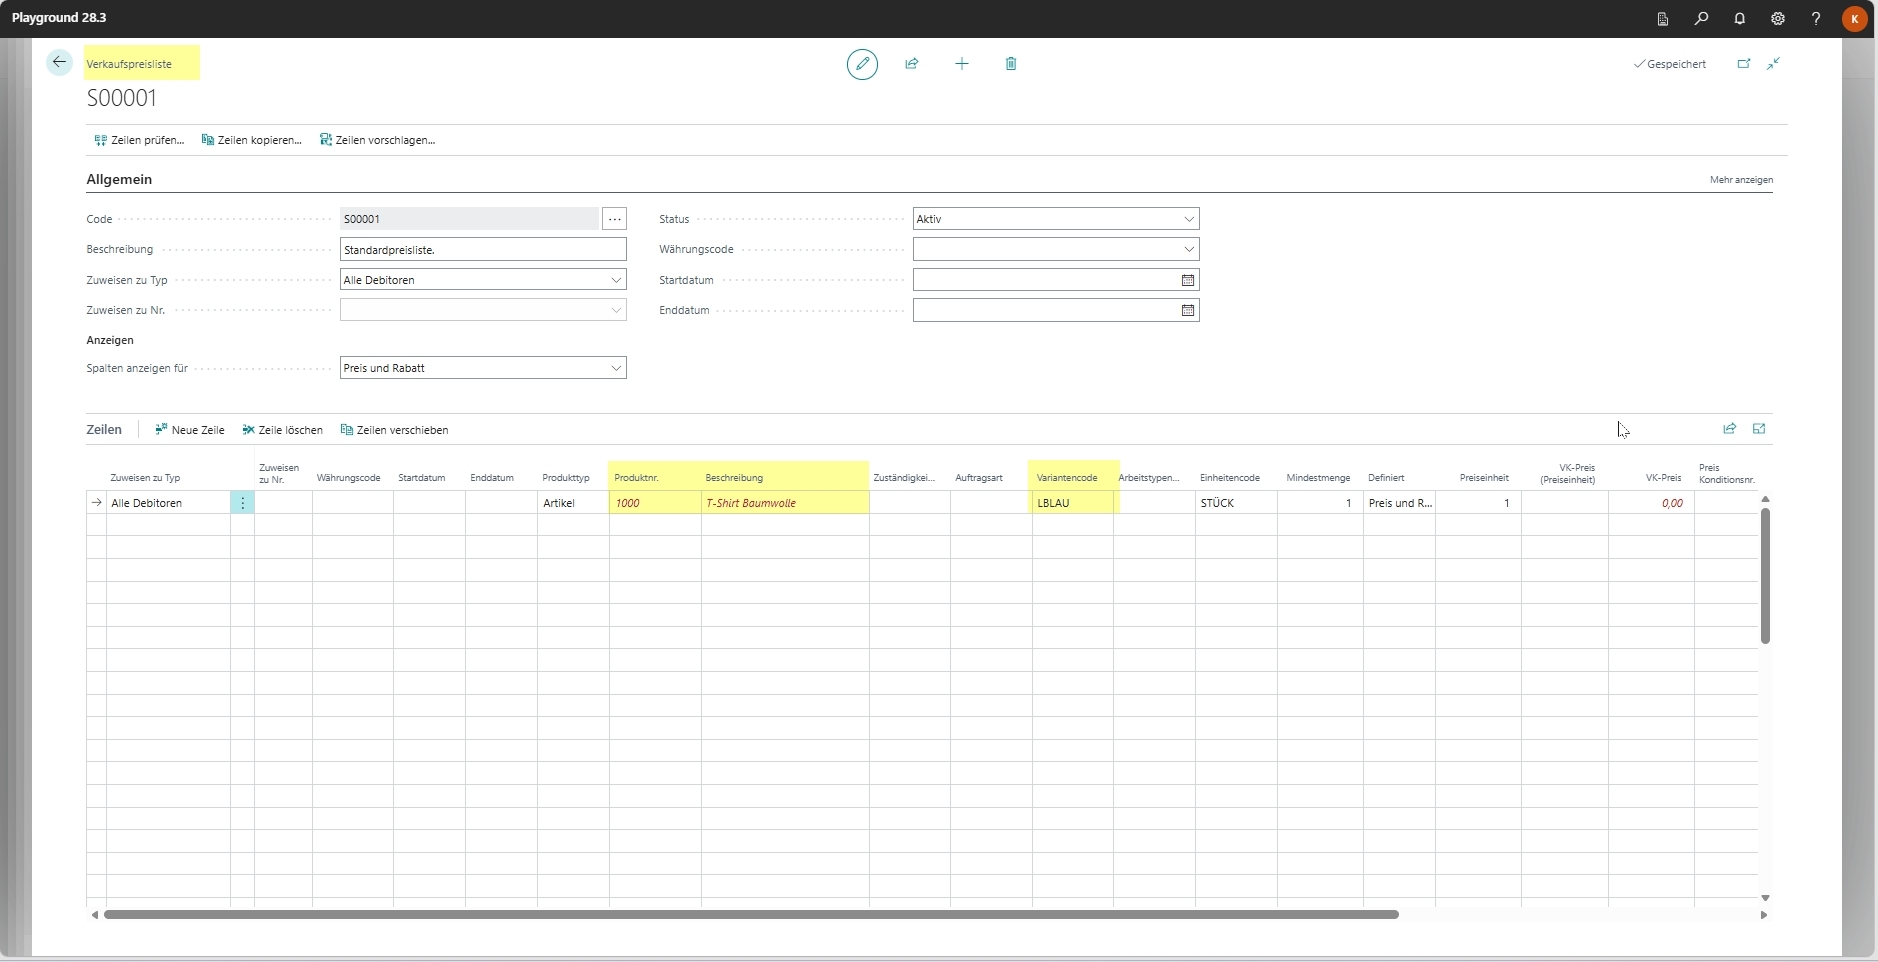Open the settings gear in the top bar

[x=1778, y=19]
